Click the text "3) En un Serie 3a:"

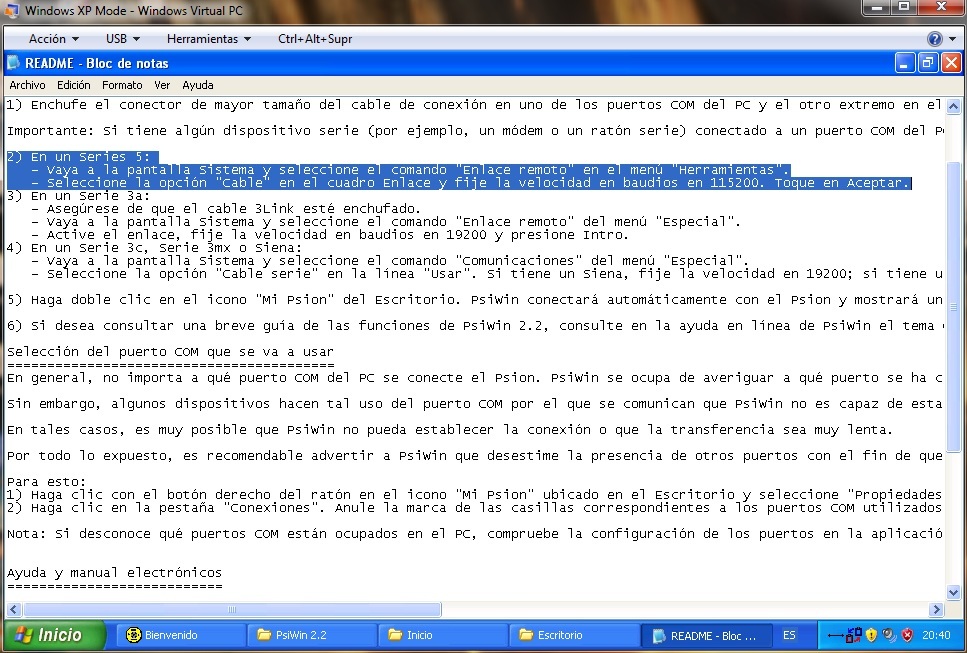(x=78, y=195)
